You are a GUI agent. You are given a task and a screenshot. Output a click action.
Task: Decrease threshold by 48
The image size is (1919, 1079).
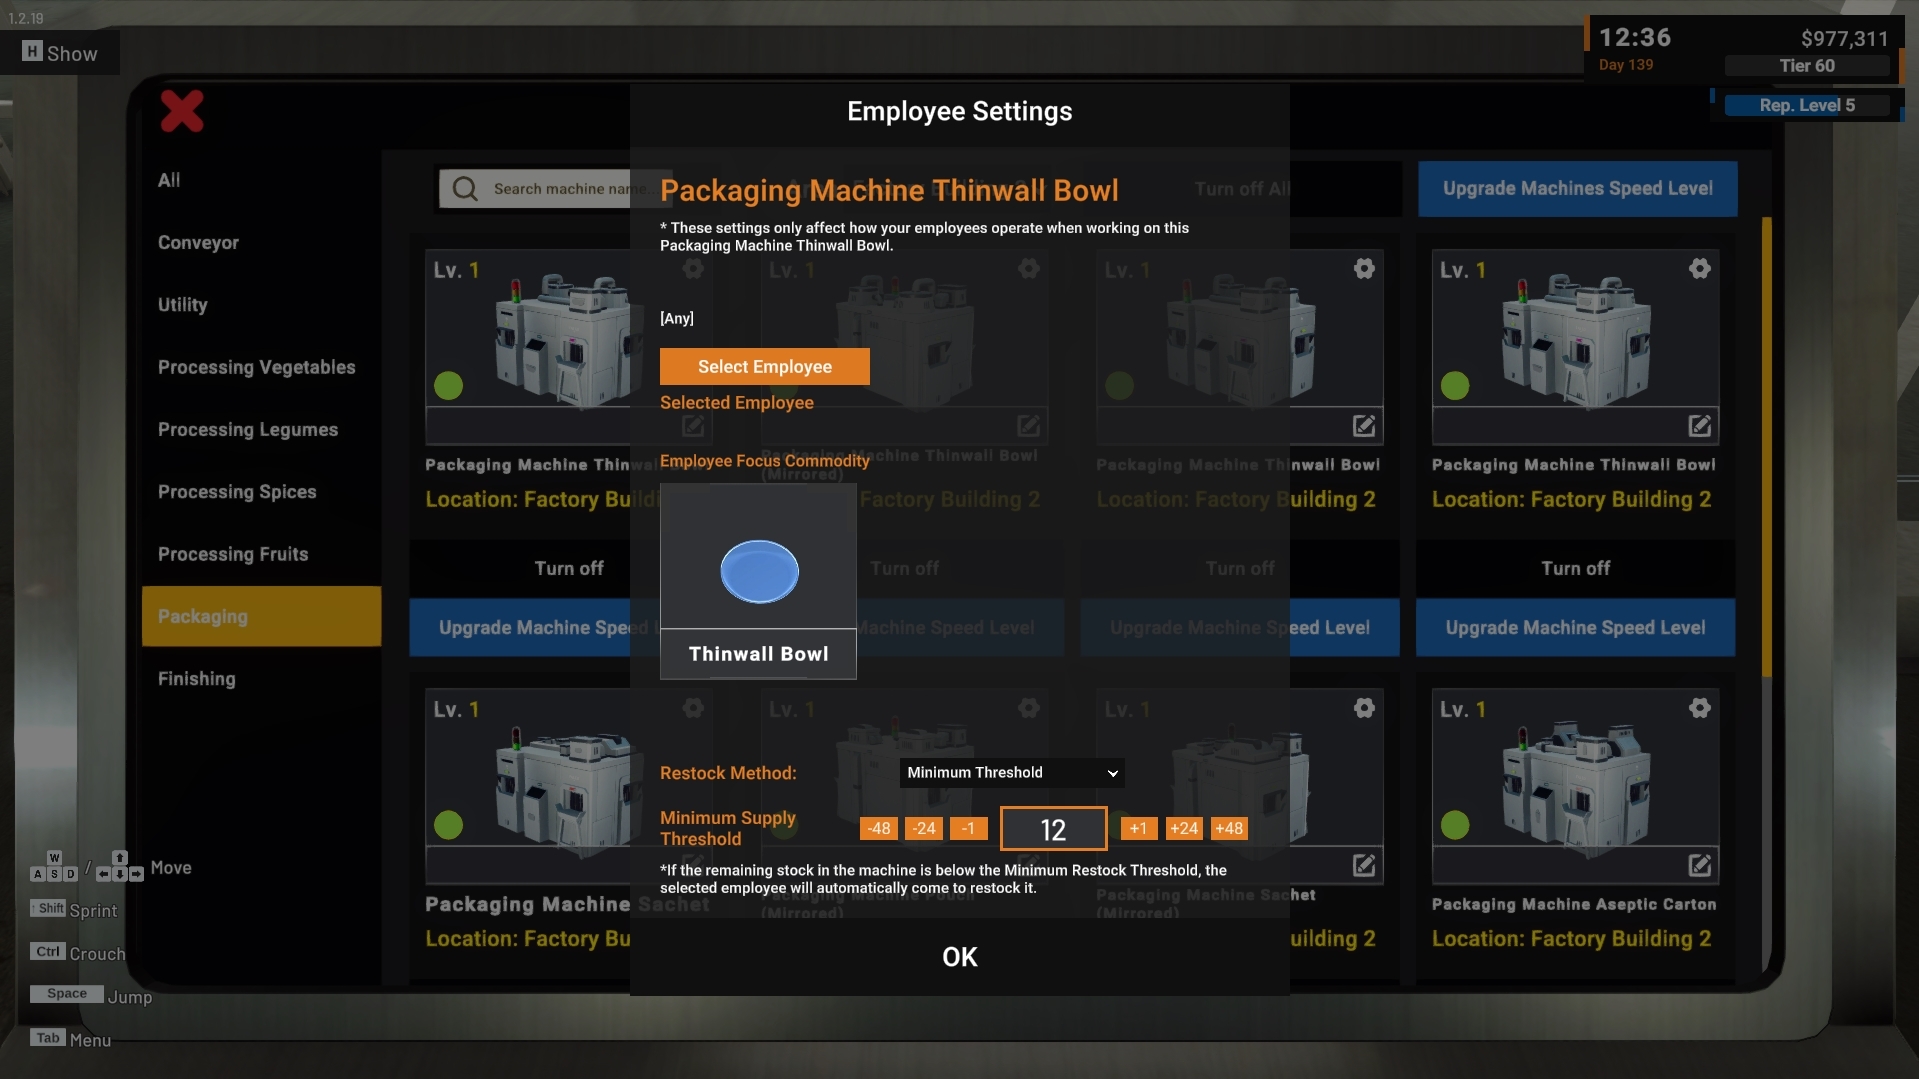879,828
